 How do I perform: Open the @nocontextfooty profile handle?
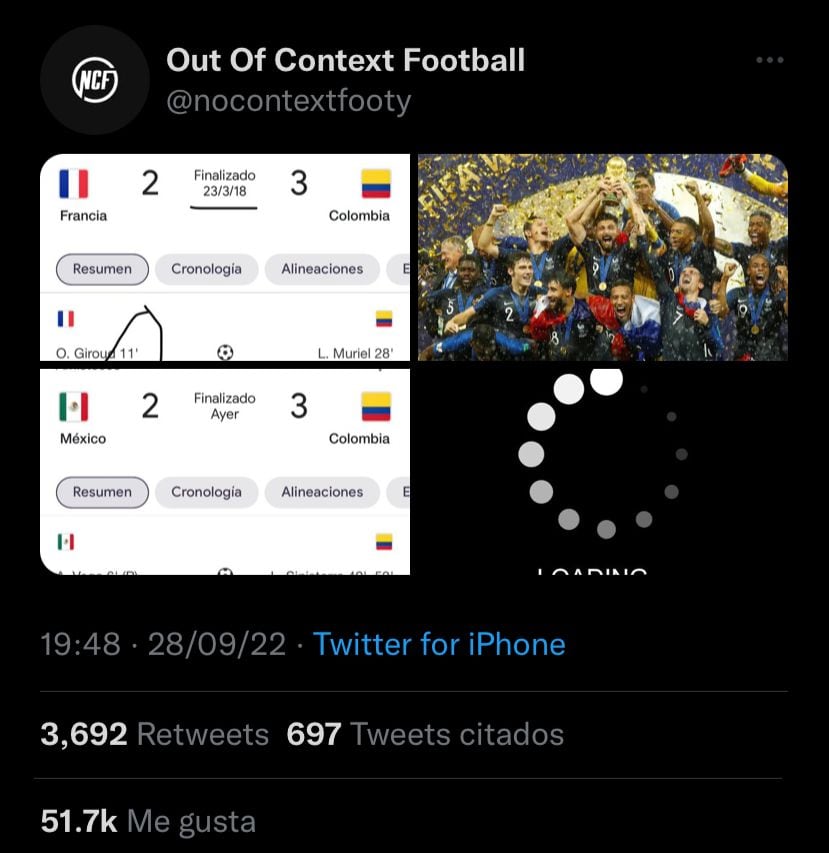288,102
